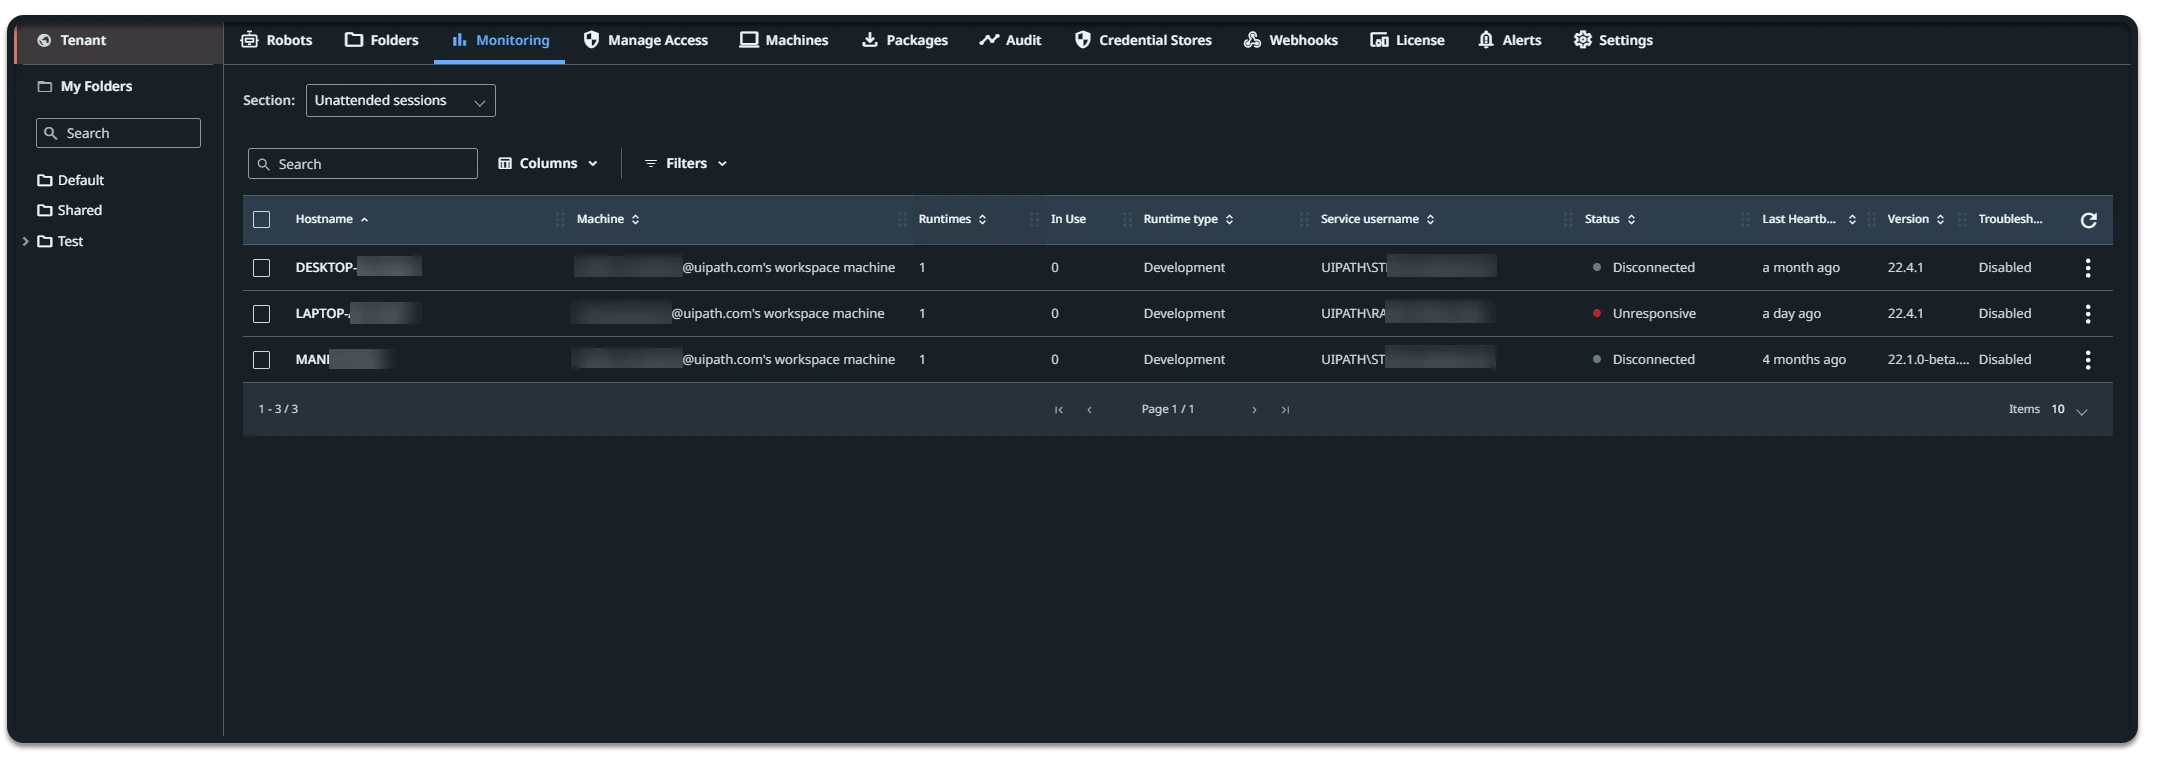2157x767 pixels.
Task: Switch to the Folders tab
Action: (382, 40)
